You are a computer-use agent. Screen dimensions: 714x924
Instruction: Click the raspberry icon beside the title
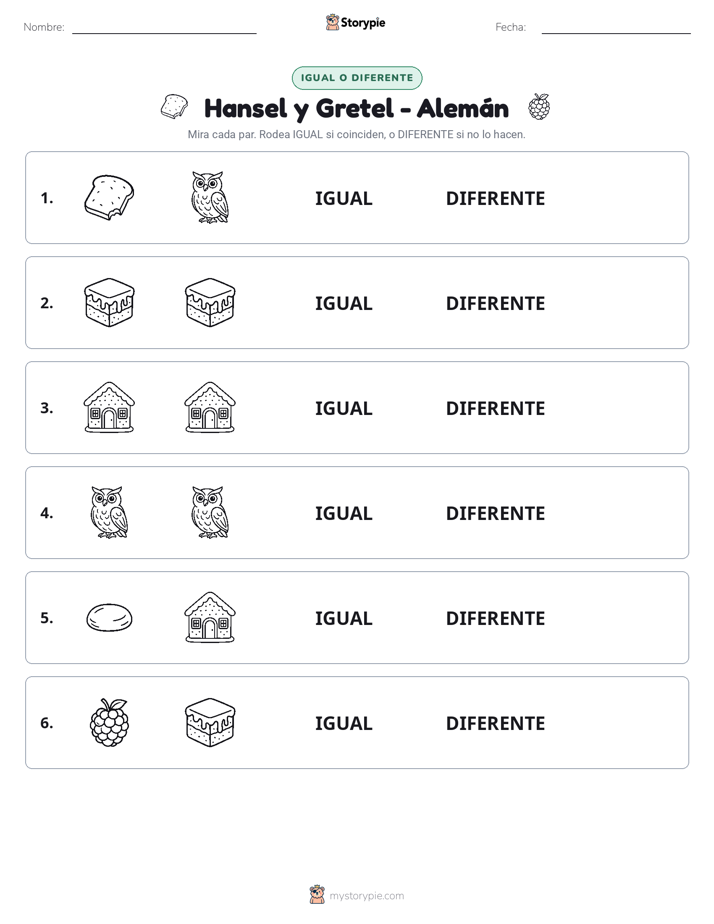click(539, 107)
